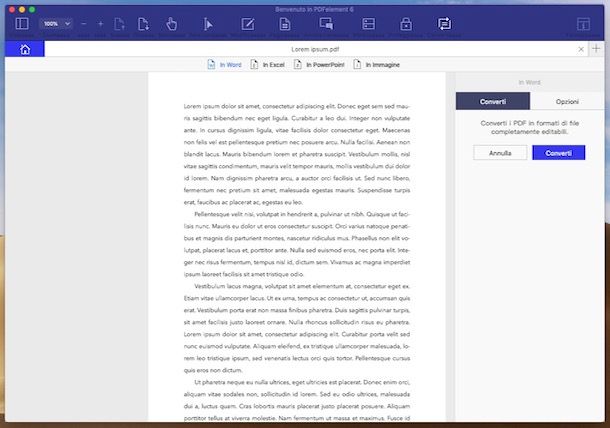Select the Hand tool
This screenshot has width=610, height=428.
click(x=172, y=24)
